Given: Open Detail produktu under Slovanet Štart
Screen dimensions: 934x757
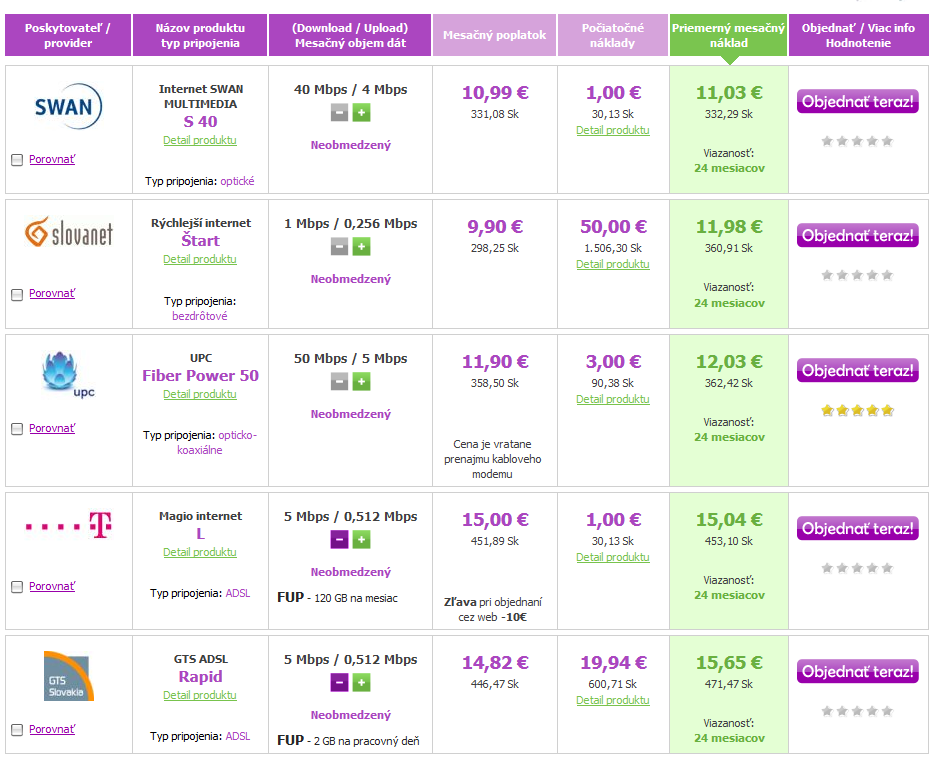Looking at the screenshot, I should click(200, 259).
